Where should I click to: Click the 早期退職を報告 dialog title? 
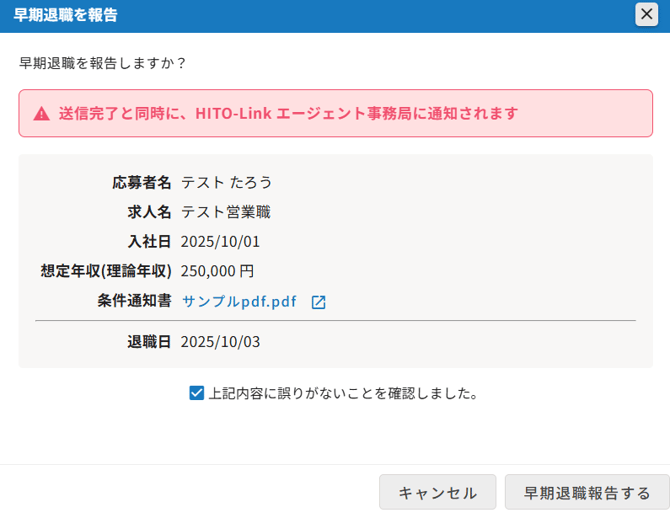pos(65,15)
